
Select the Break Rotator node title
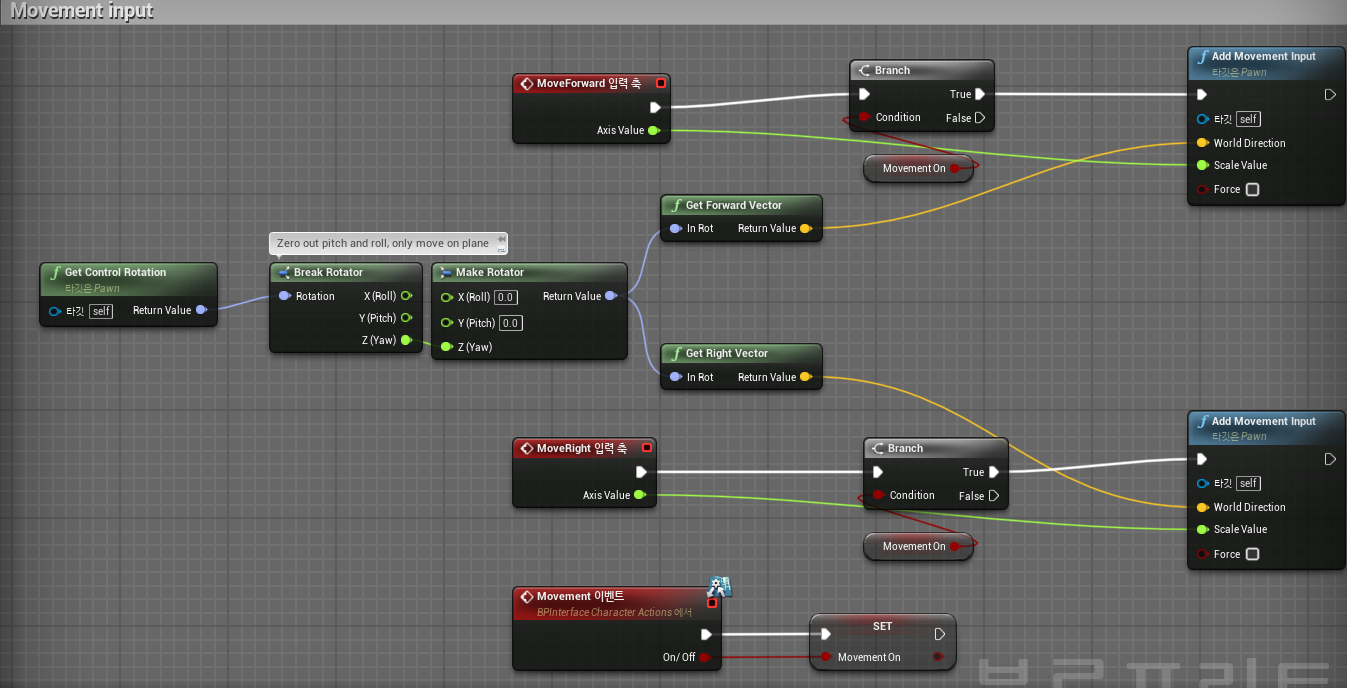(x=328, y=272)
